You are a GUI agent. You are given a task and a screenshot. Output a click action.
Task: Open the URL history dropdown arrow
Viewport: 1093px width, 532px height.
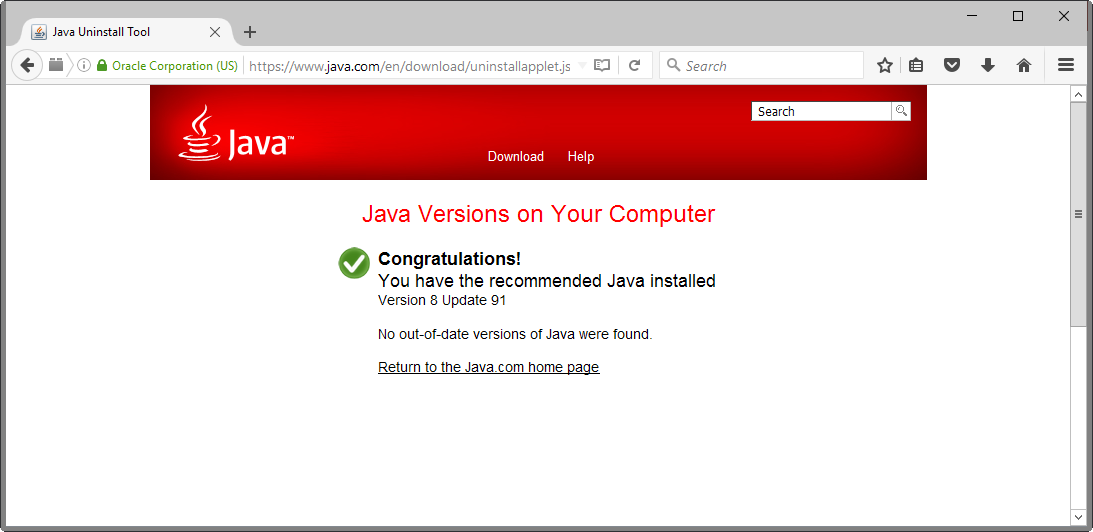click(x=582, y=66)
